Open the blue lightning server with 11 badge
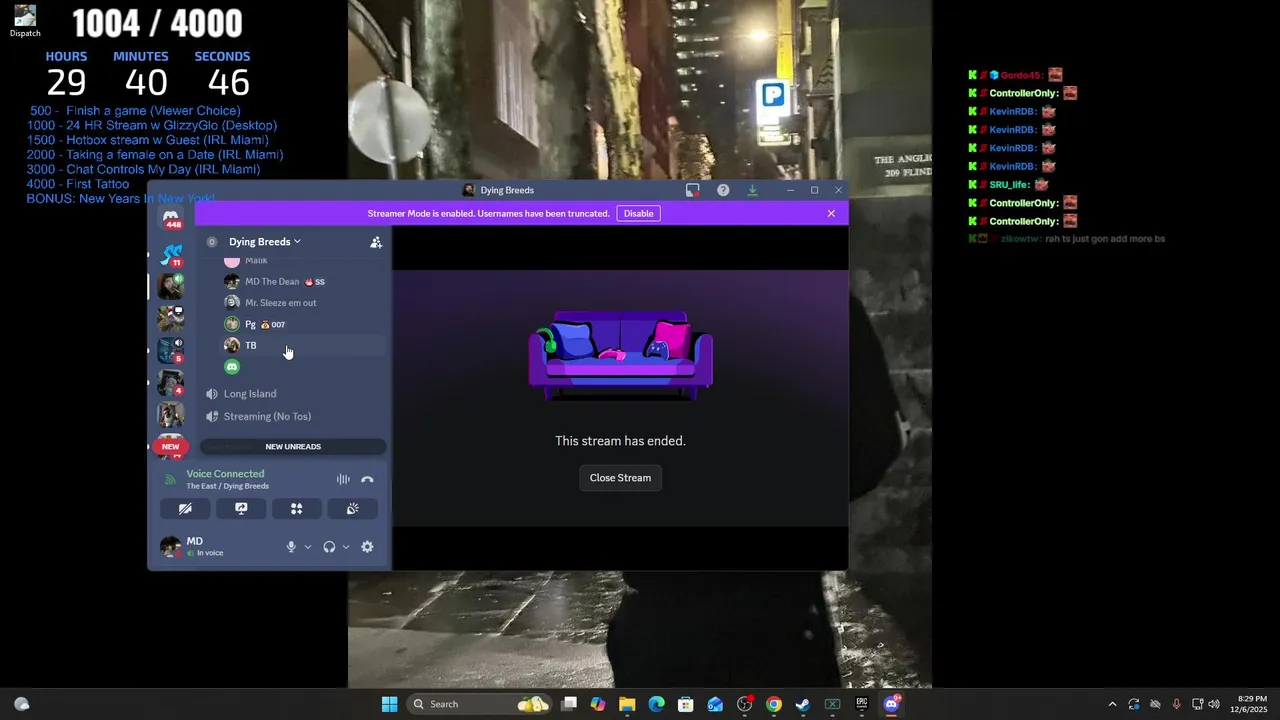The image size is (1280, 720). (171, 254)
